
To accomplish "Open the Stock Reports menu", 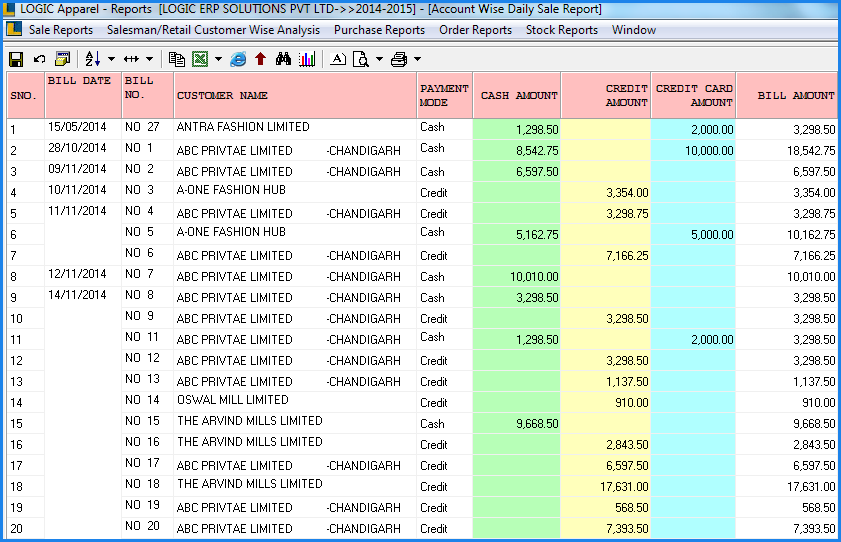I will [562, 30].
